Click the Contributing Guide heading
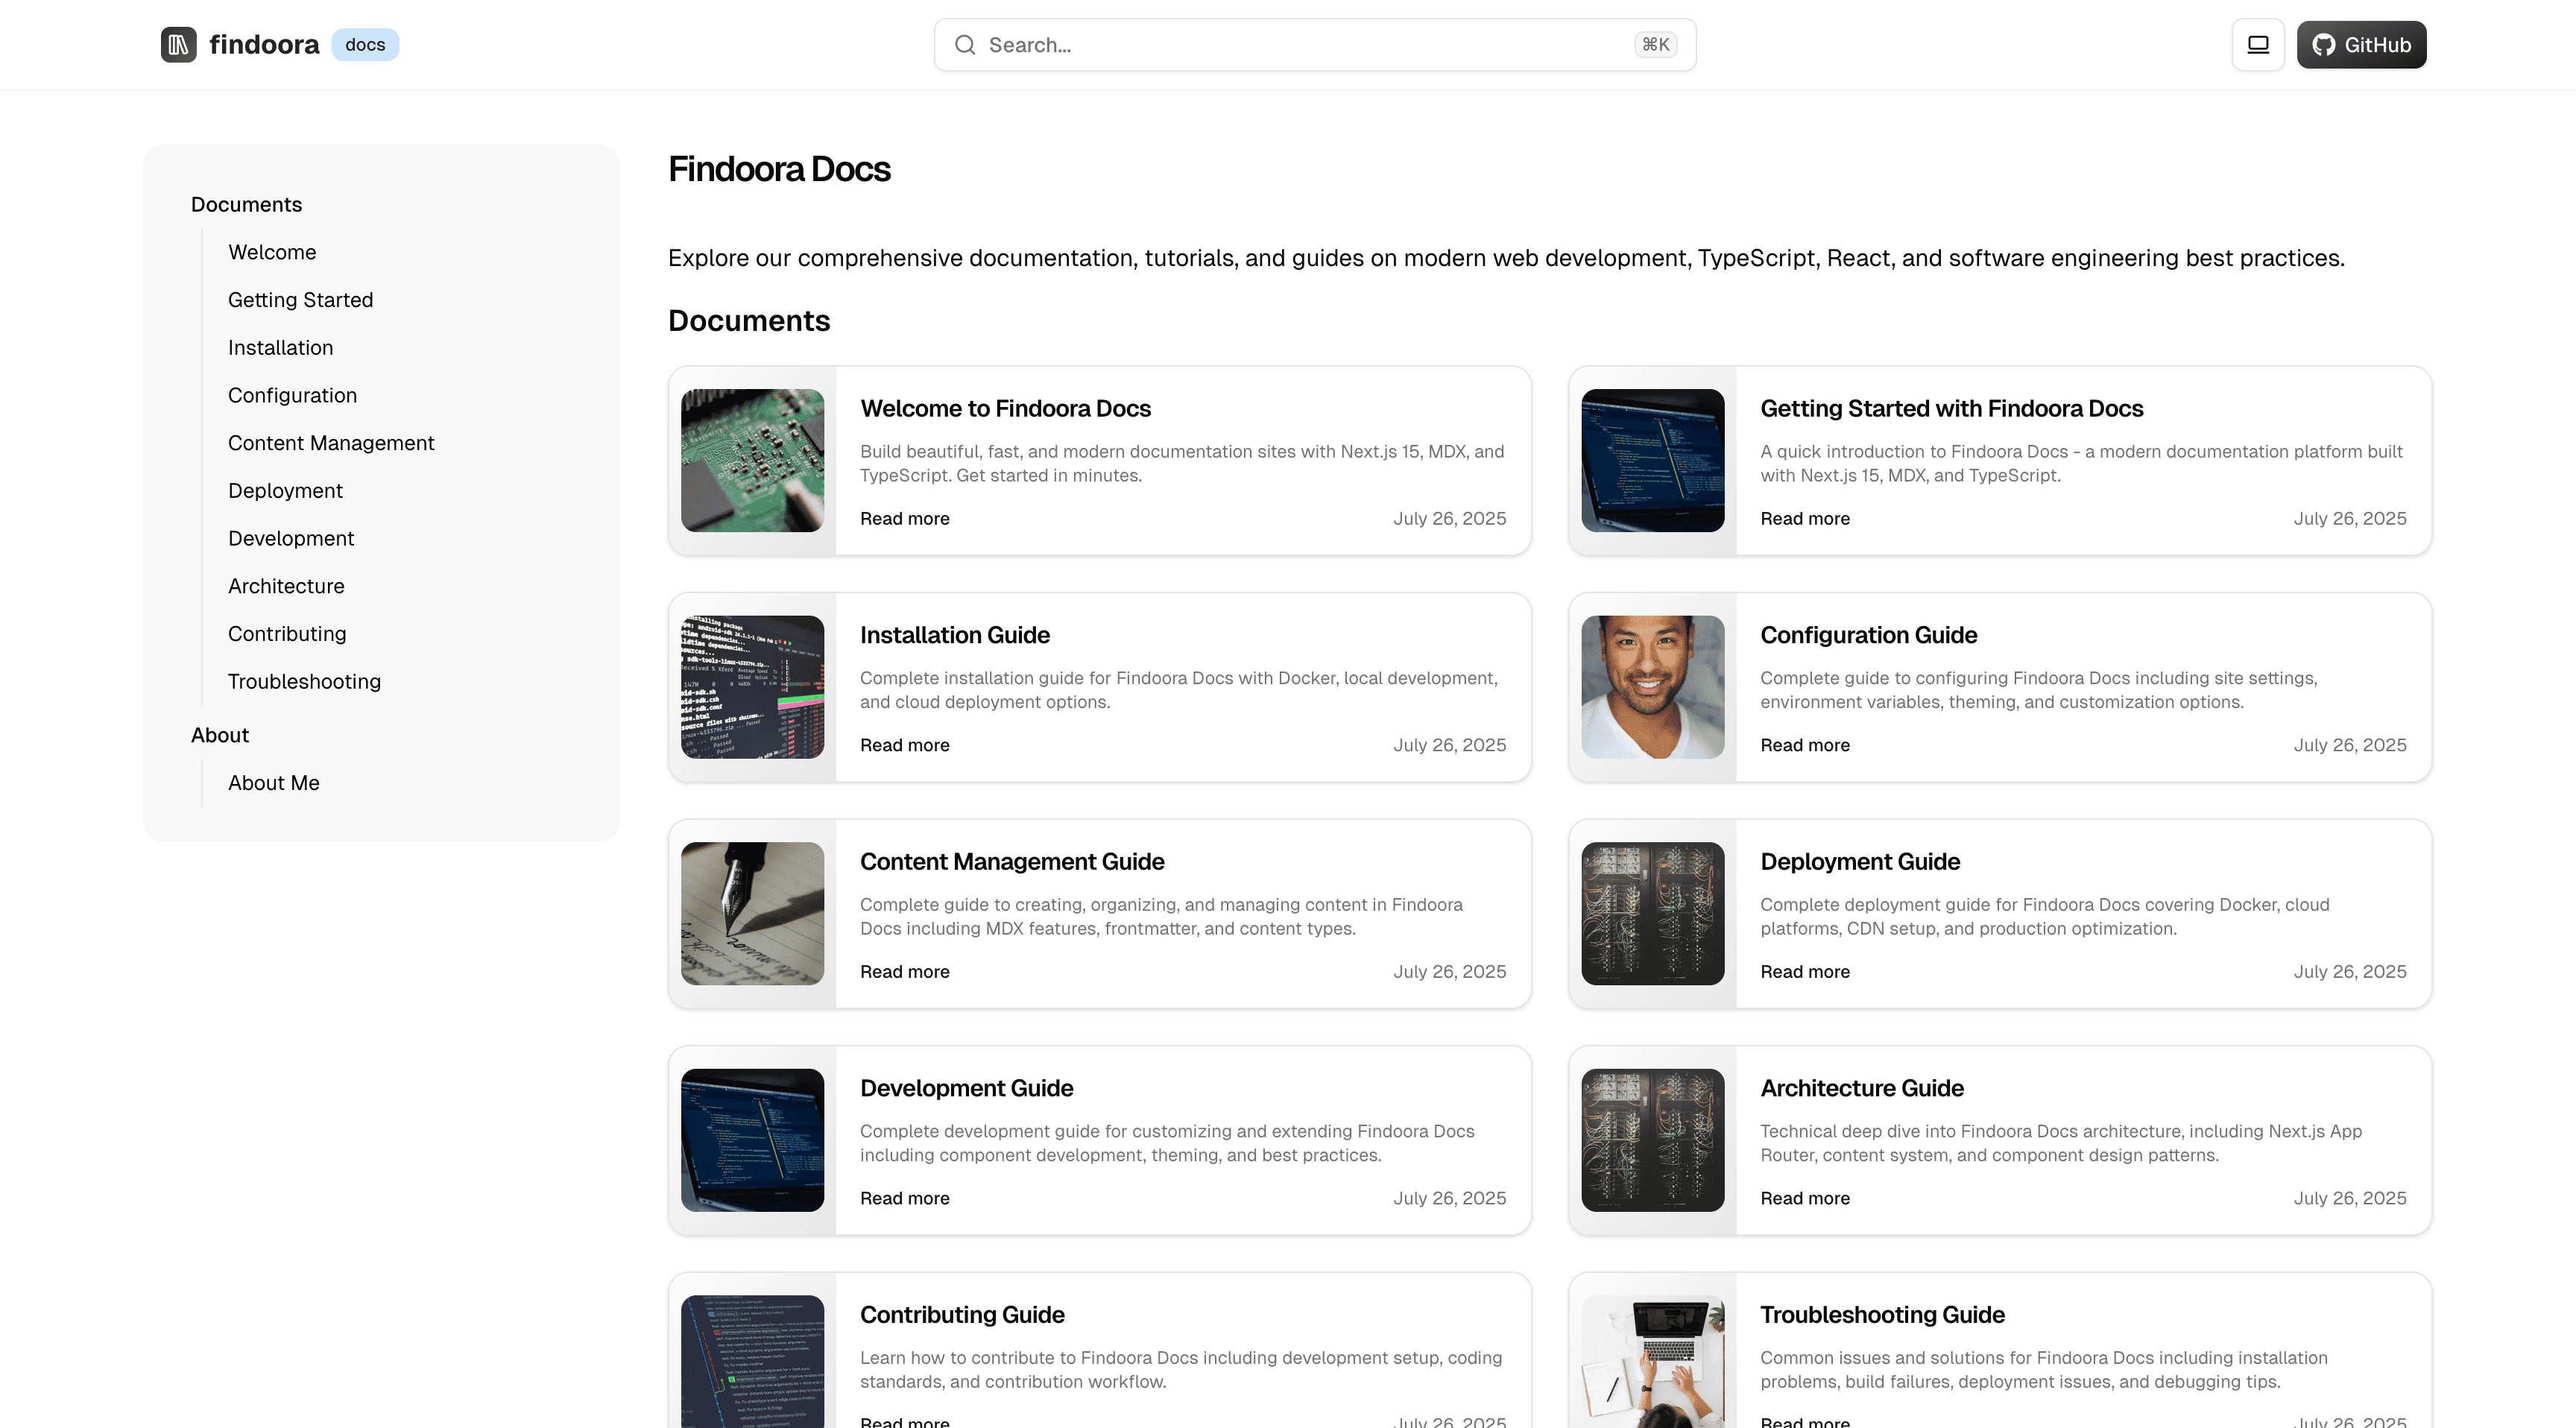The height and width of the screenshot is (1428, 2576). pyautogui.click(x=961, y=1315)
